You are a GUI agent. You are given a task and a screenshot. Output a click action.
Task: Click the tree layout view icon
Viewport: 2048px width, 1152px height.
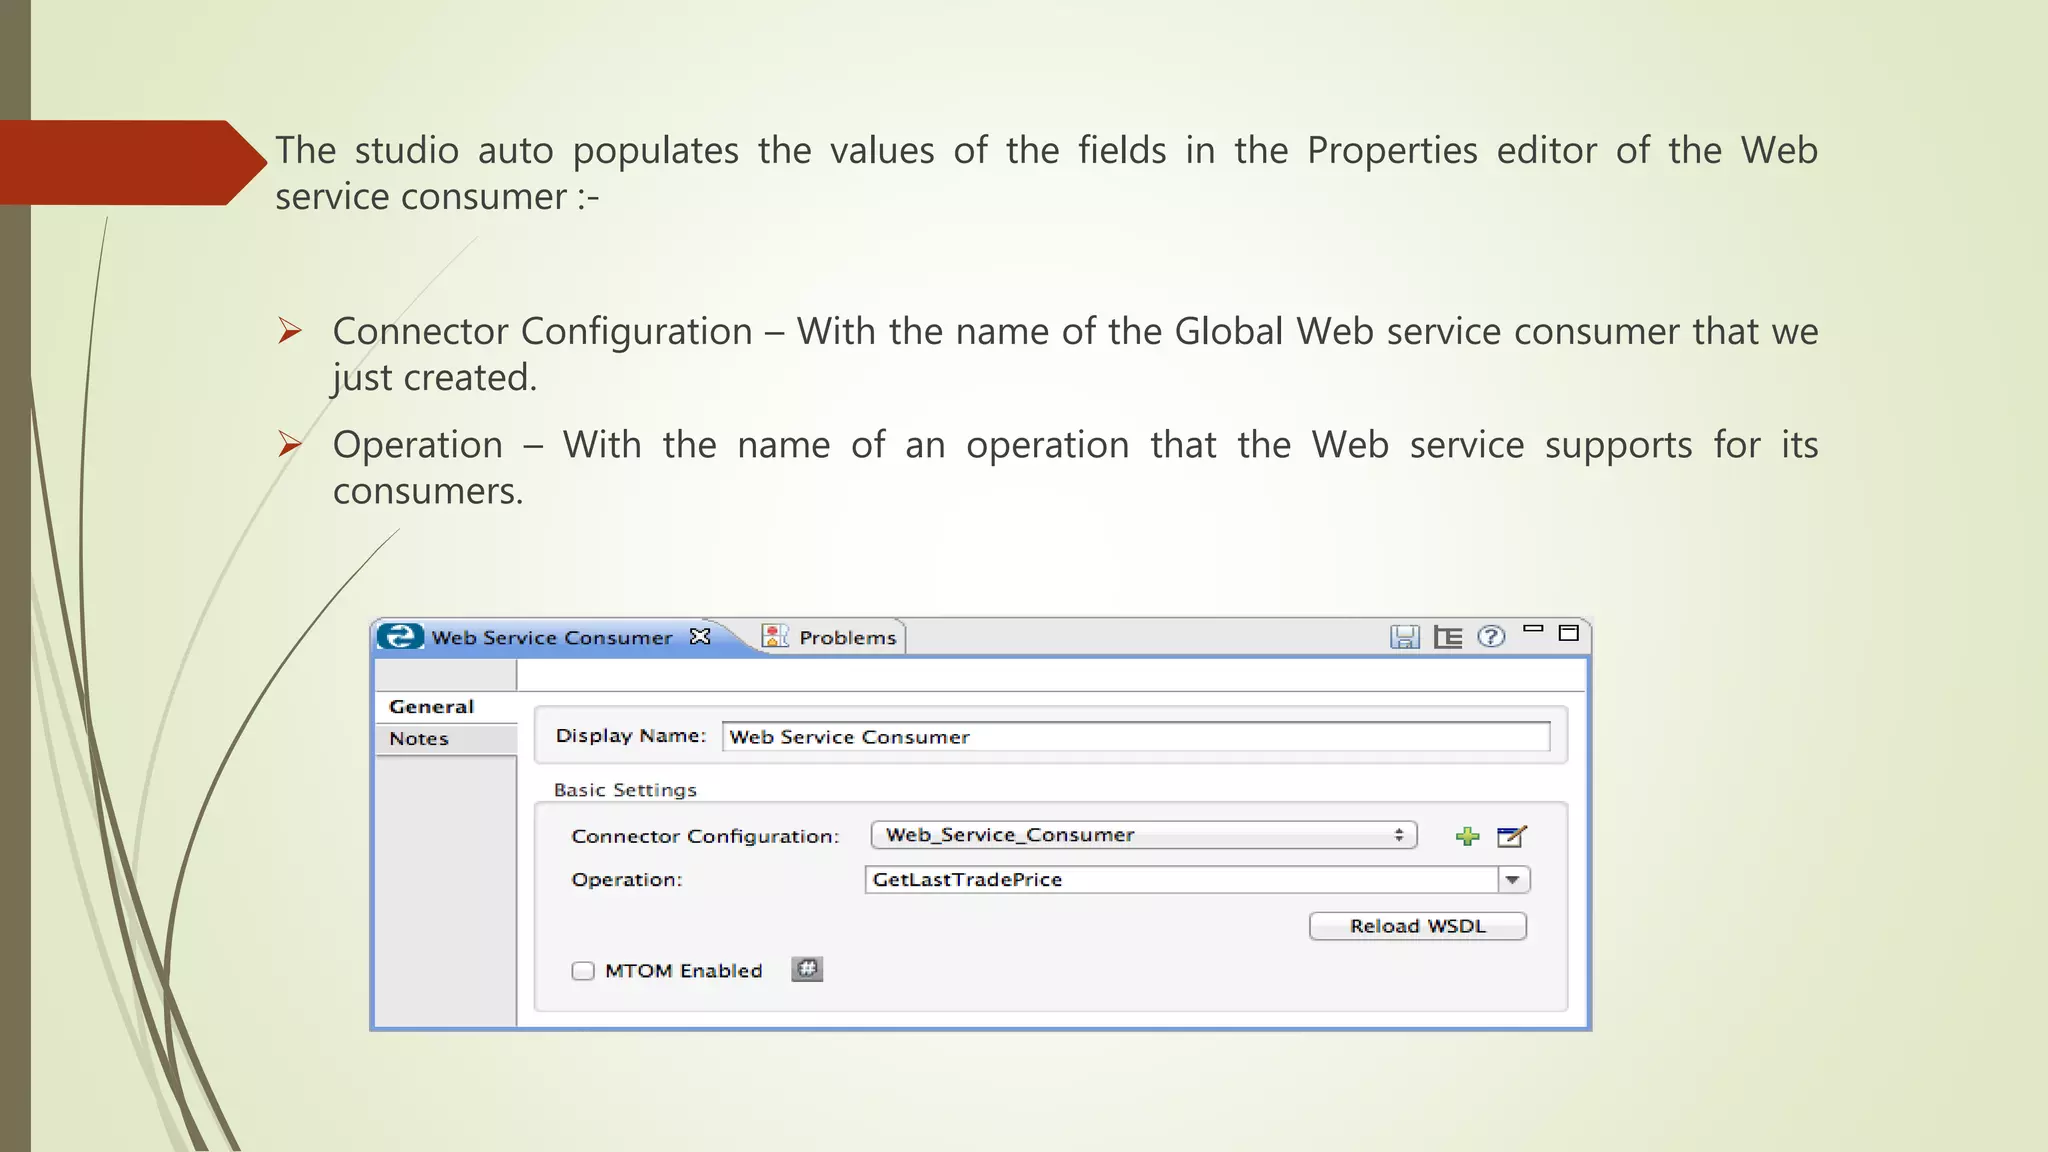(1447, 637)
